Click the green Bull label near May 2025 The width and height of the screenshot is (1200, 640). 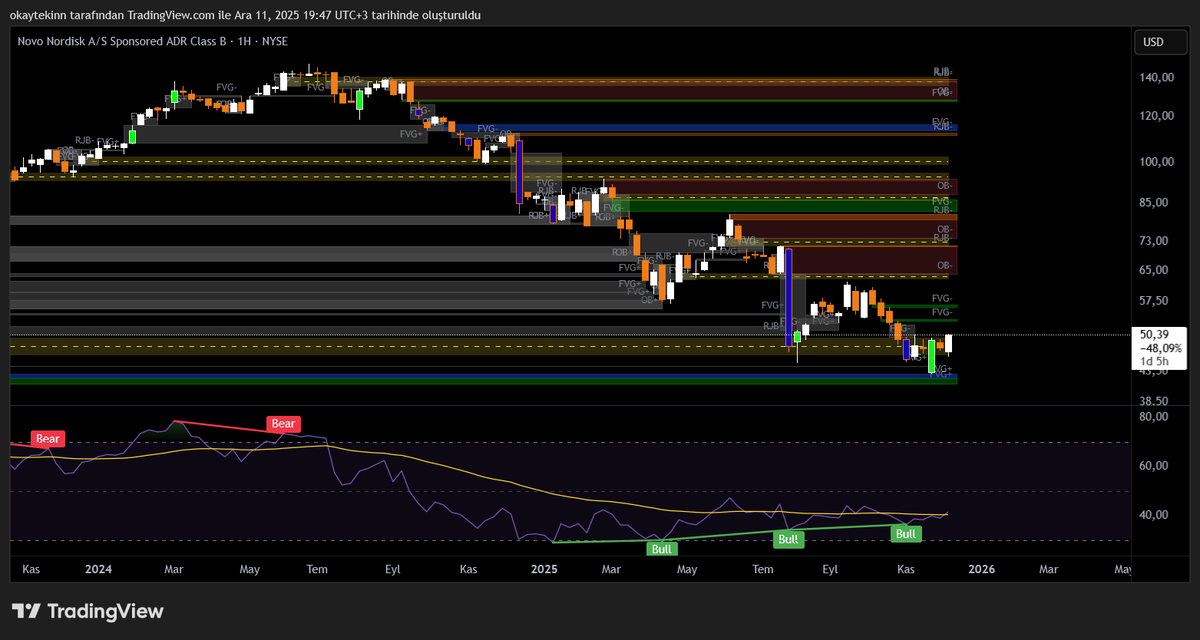[662, 548]
